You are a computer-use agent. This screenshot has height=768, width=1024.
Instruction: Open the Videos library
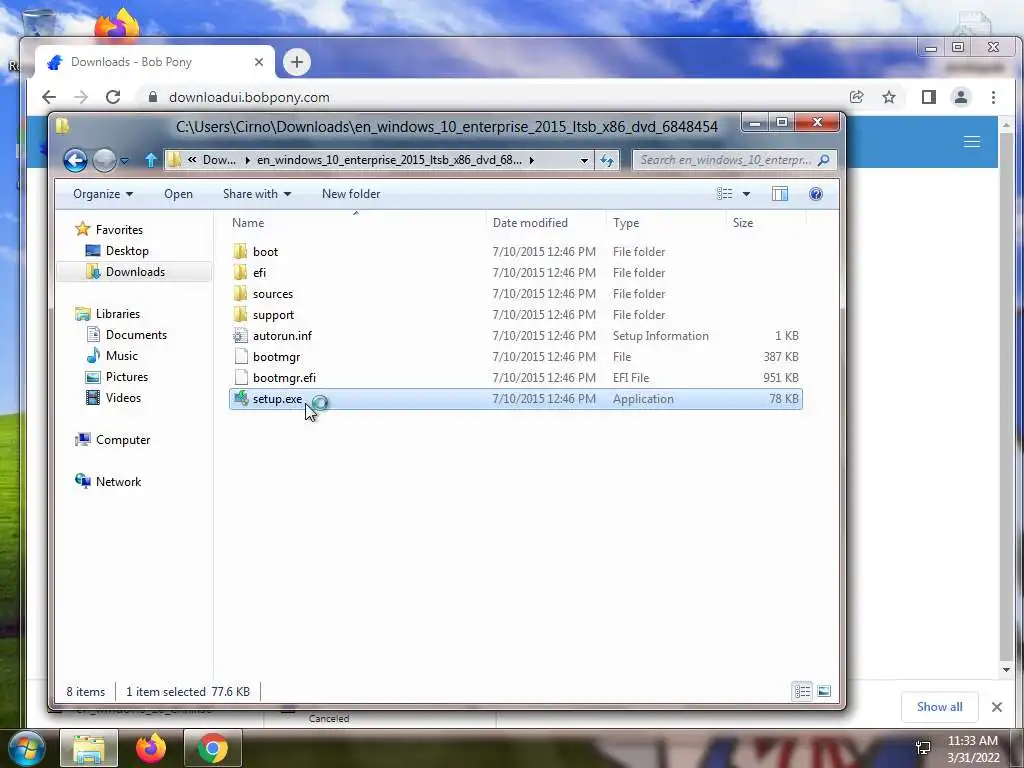(123, 398)
